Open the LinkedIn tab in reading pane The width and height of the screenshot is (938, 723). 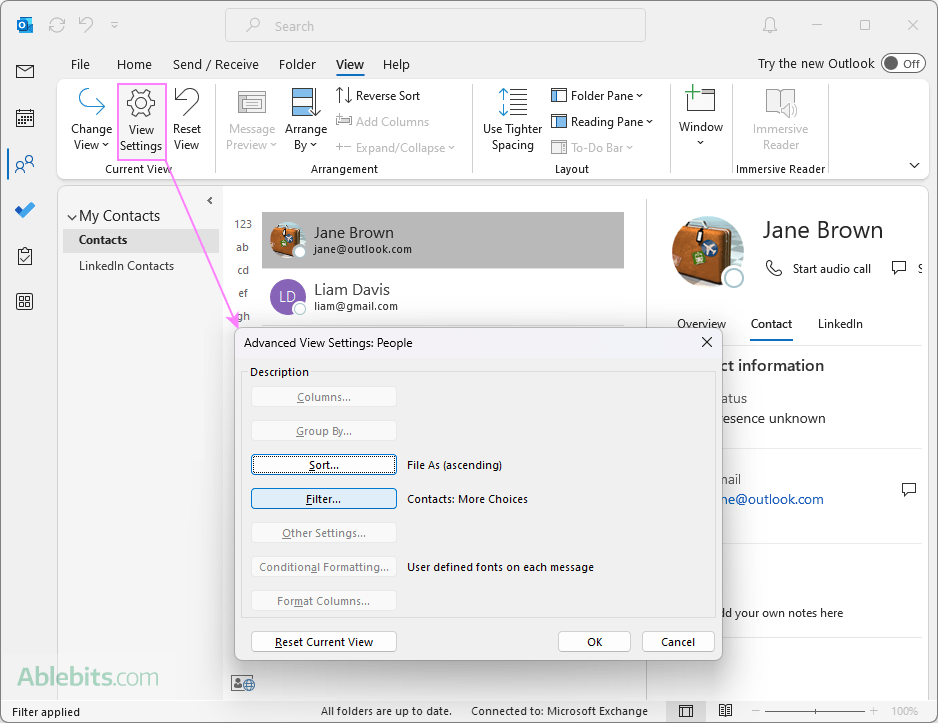840,324
